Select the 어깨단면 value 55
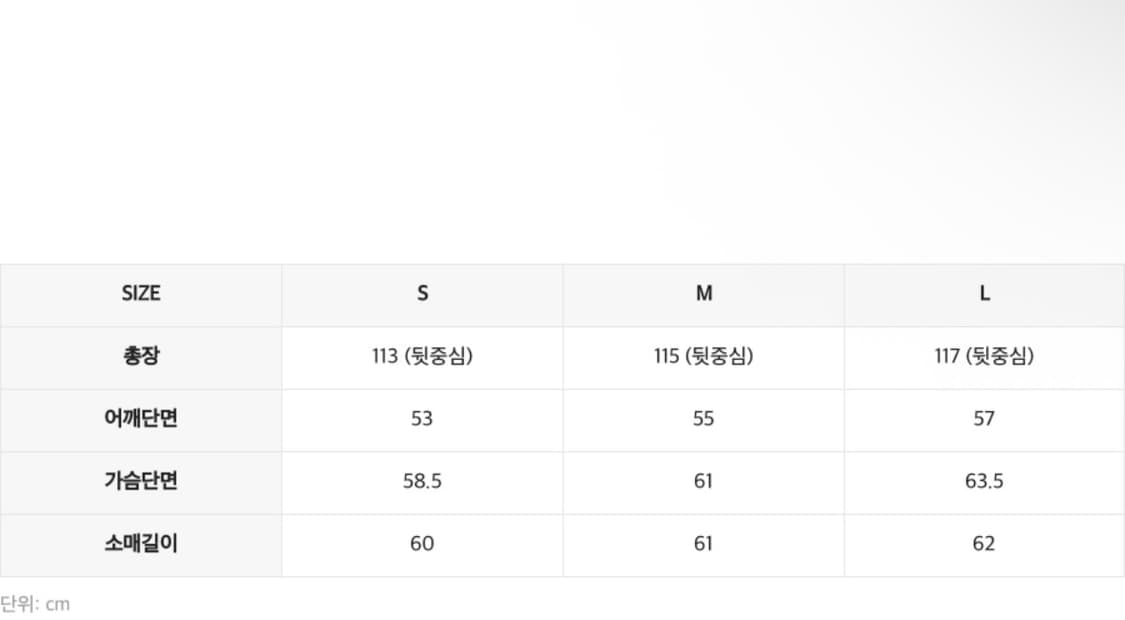The height and width of the screenshot is (620, 1125). coord(704,418)
